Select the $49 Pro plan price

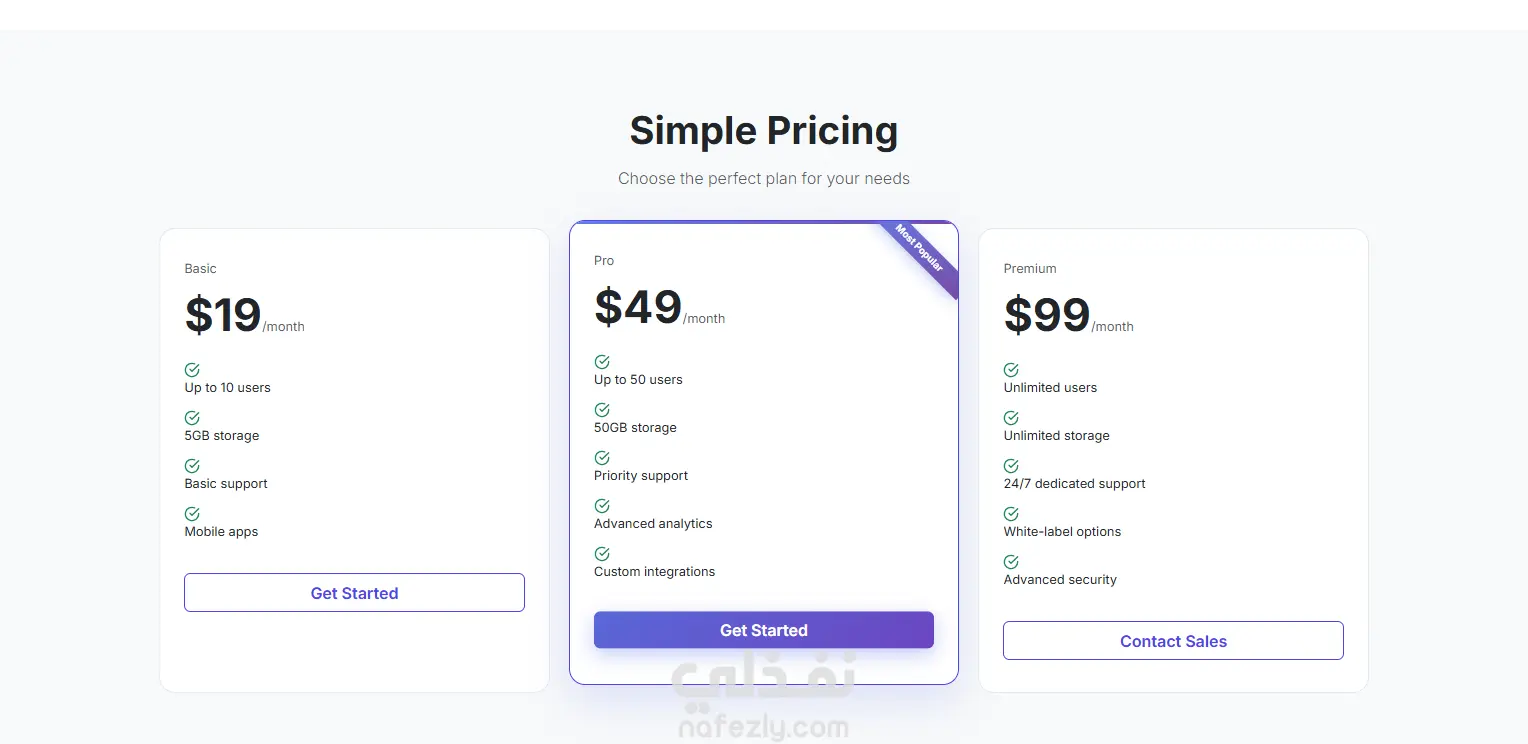[x=638, y=307]
